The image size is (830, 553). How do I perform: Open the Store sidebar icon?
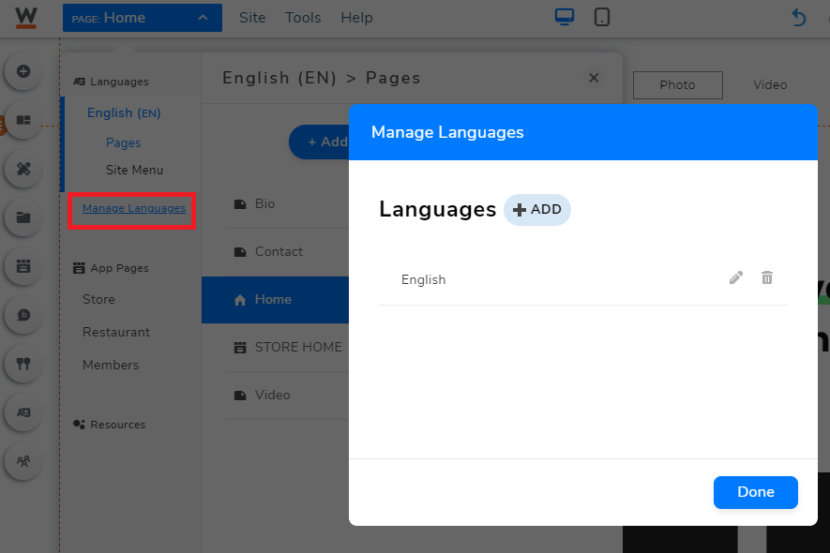(24, 266)
